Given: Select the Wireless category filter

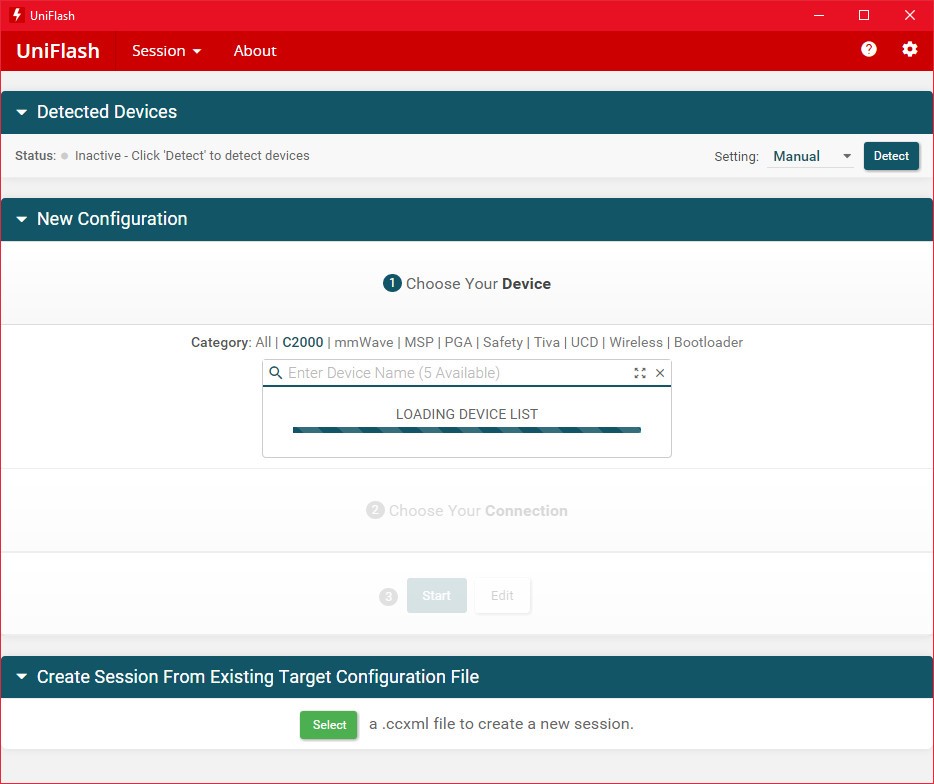Looking at the screenshot, I should (x=636, y=343).
